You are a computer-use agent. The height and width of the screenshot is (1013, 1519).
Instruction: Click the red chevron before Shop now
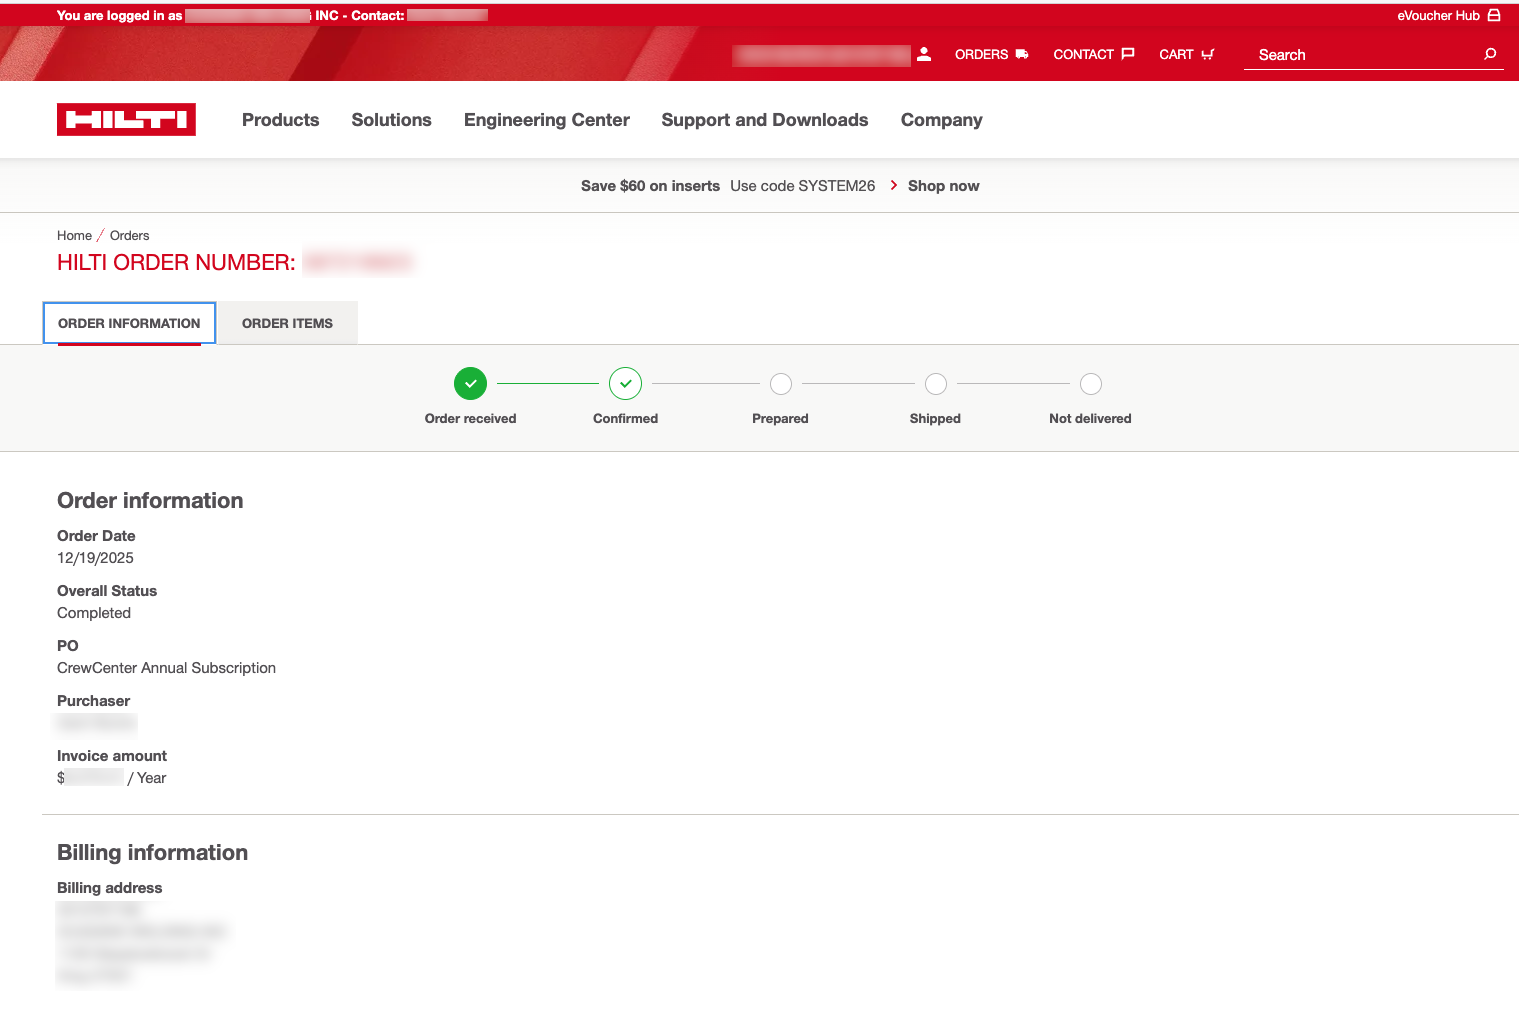point(893,185)
